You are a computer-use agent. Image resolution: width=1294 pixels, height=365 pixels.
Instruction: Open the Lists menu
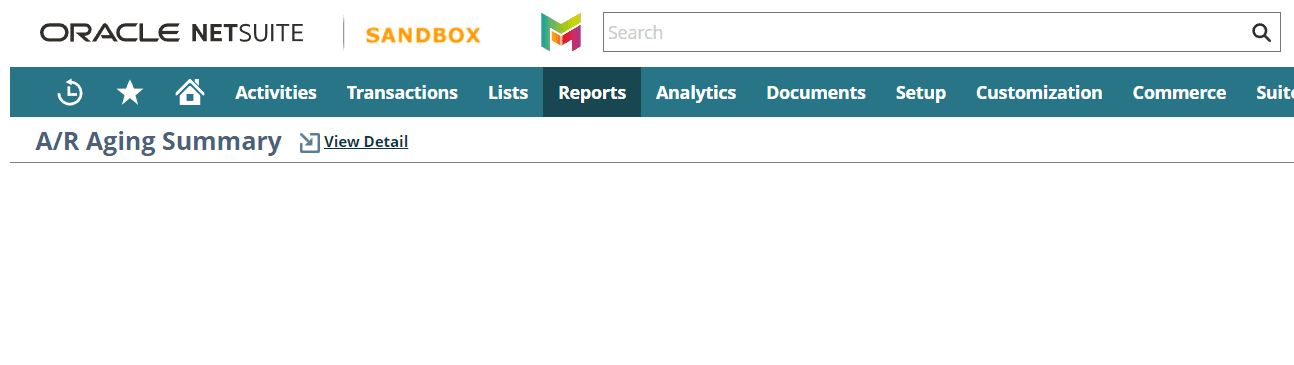coord(508,92)
